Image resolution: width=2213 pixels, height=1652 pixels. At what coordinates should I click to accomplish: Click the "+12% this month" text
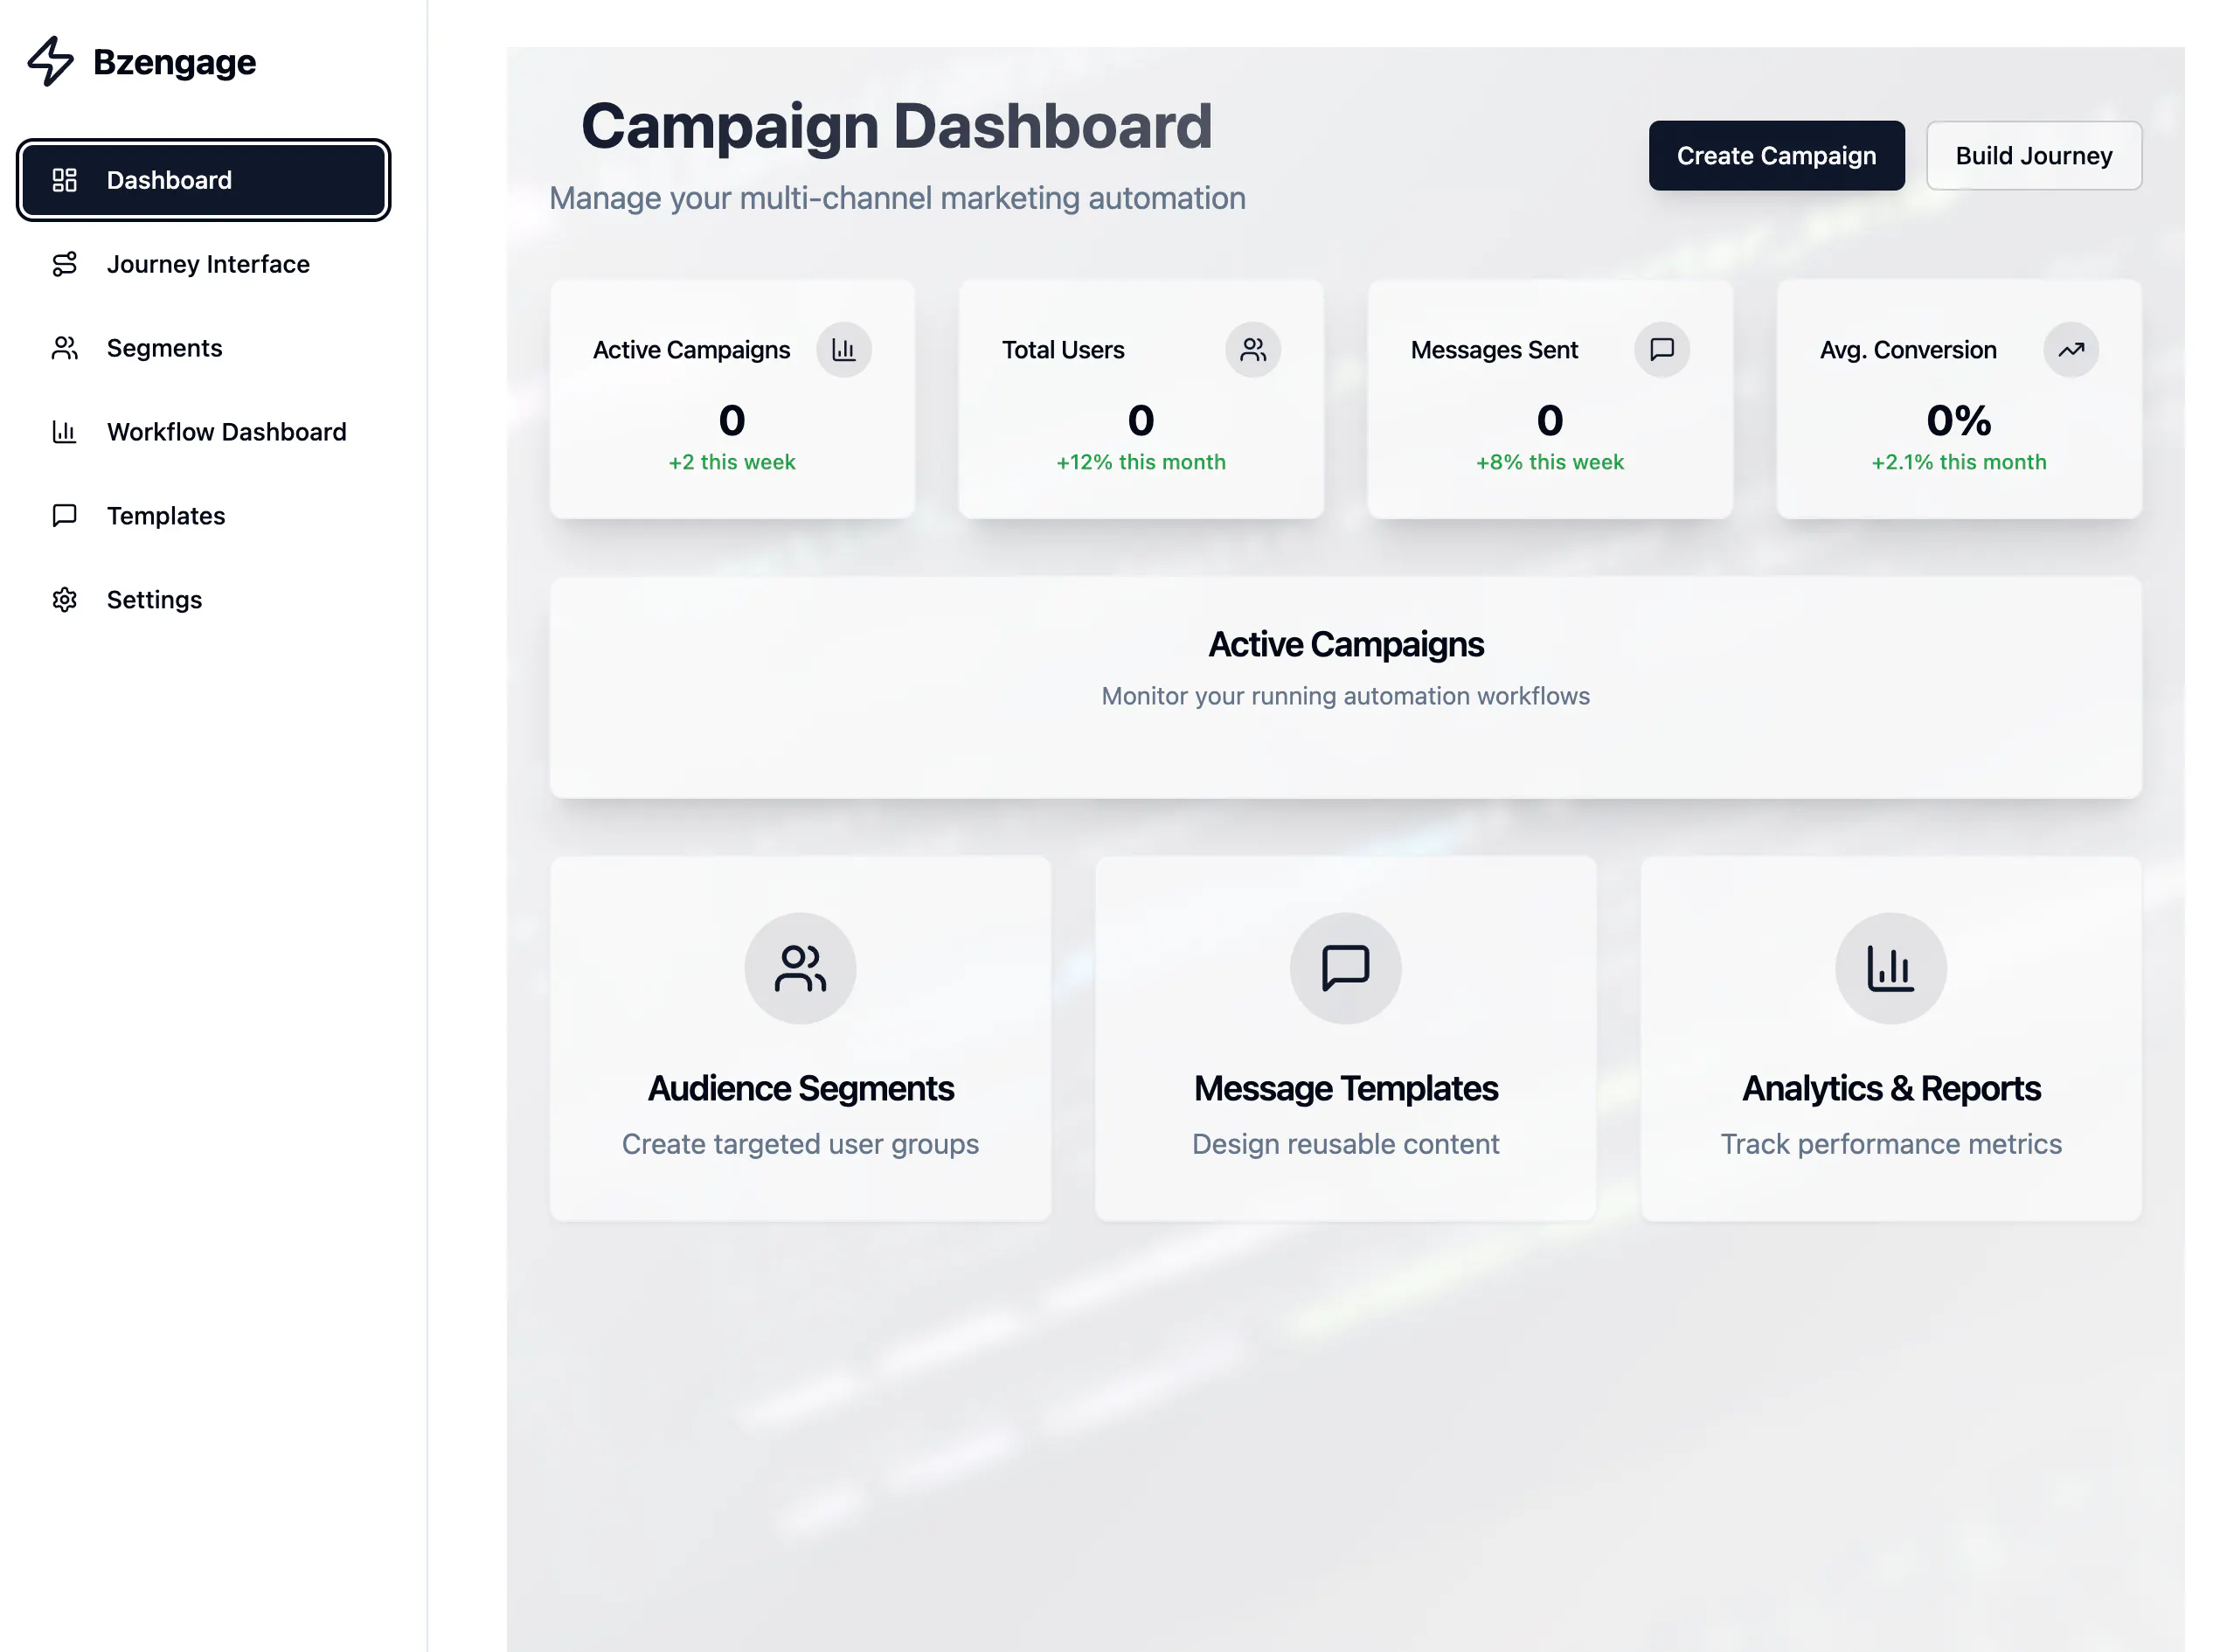tap(1140, 462)
